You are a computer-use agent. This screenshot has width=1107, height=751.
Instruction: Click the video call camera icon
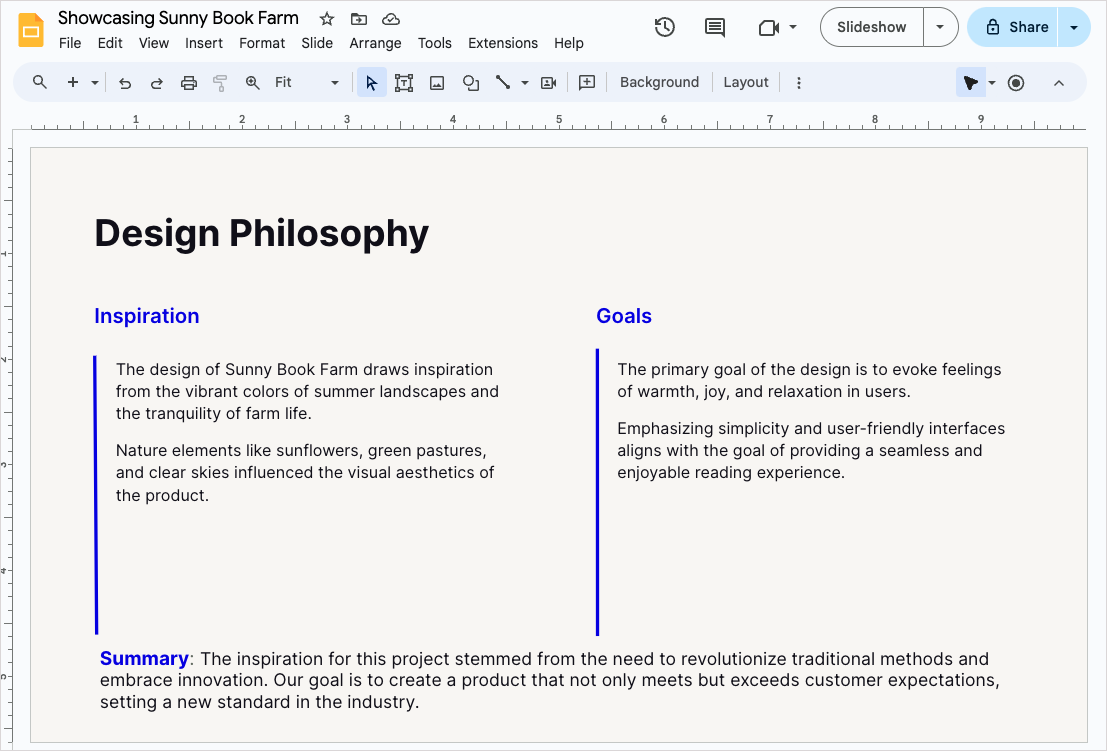pyautogui.click(x=768, y=28)
